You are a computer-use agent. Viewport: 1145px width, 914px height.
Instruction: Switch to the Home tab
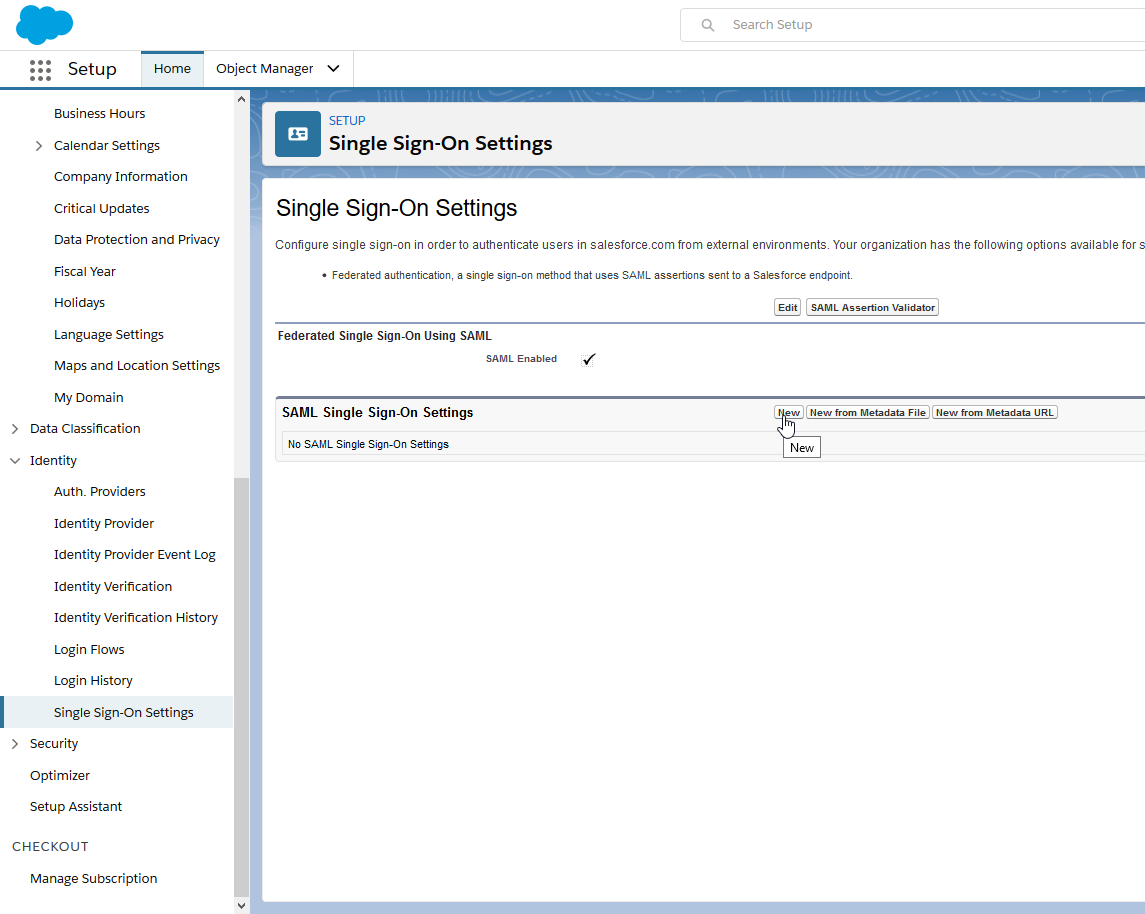pos(172,69)
